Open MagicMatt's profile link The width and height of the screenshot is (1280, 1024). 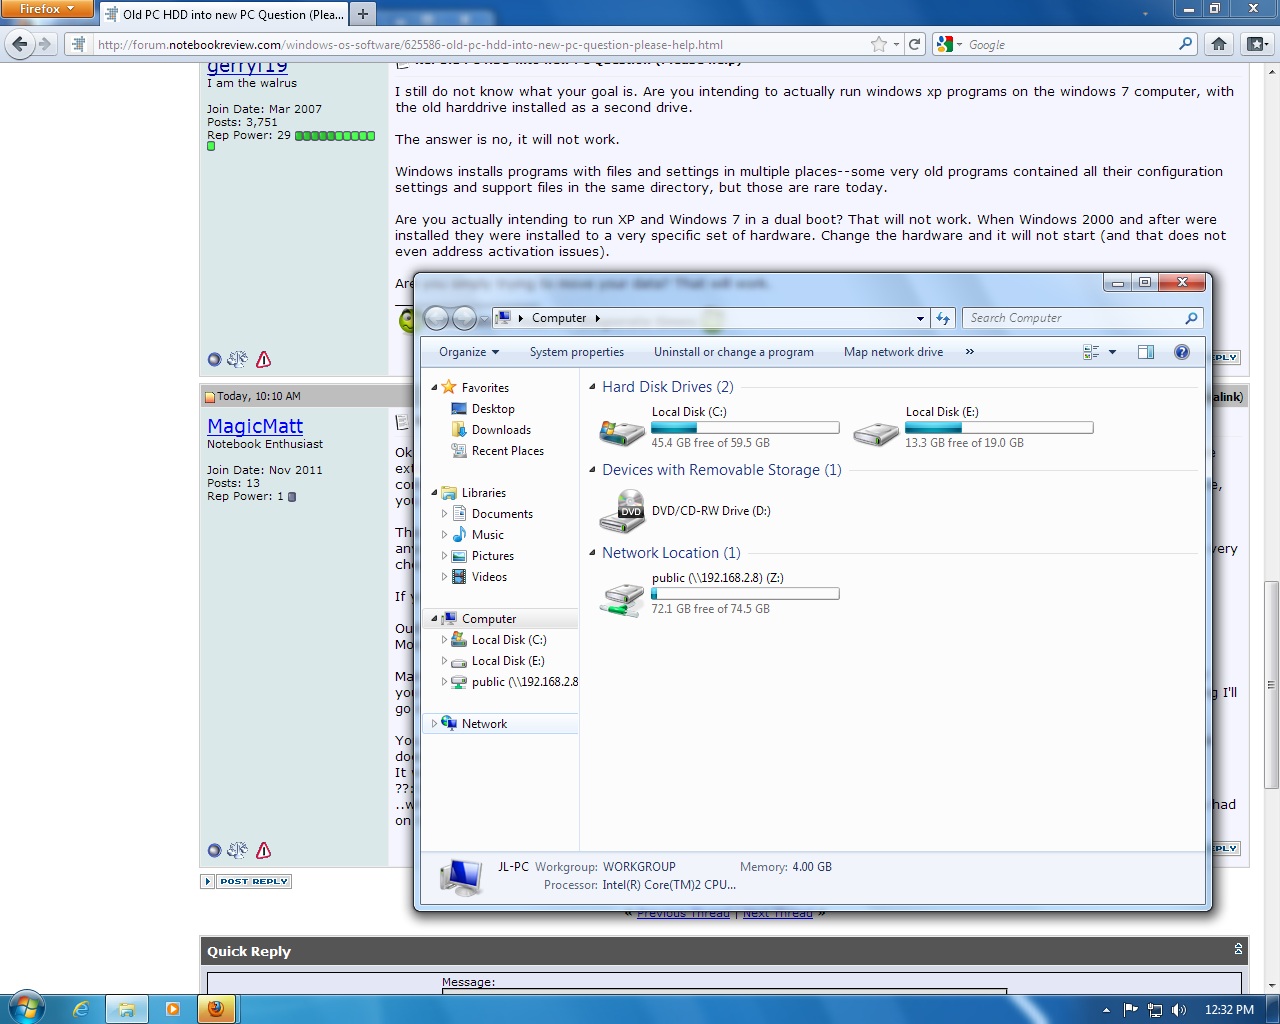pyautogui.click(x=255, y=426)
